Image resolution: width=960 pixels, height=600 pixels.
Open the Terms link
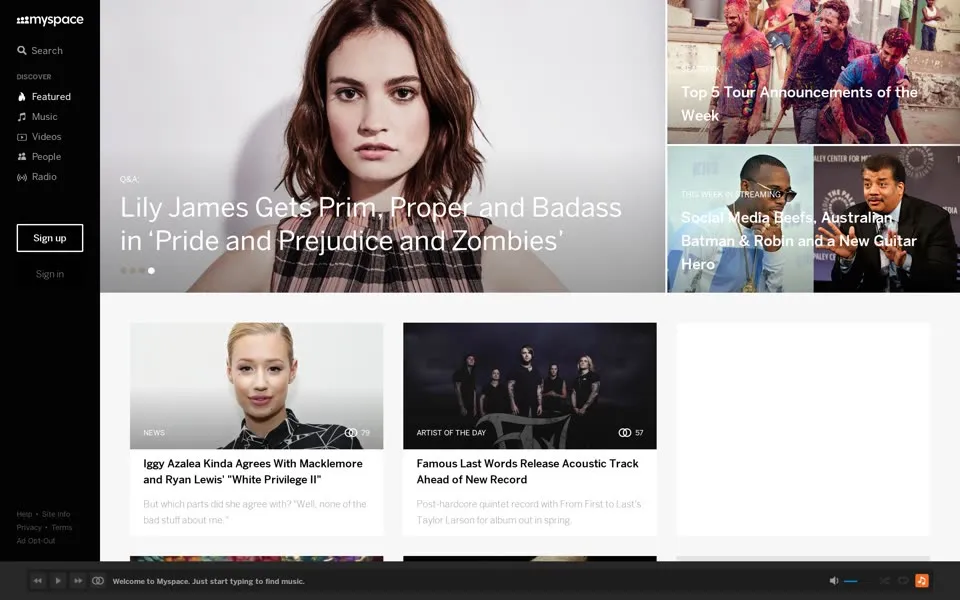(x=62, y=528)
